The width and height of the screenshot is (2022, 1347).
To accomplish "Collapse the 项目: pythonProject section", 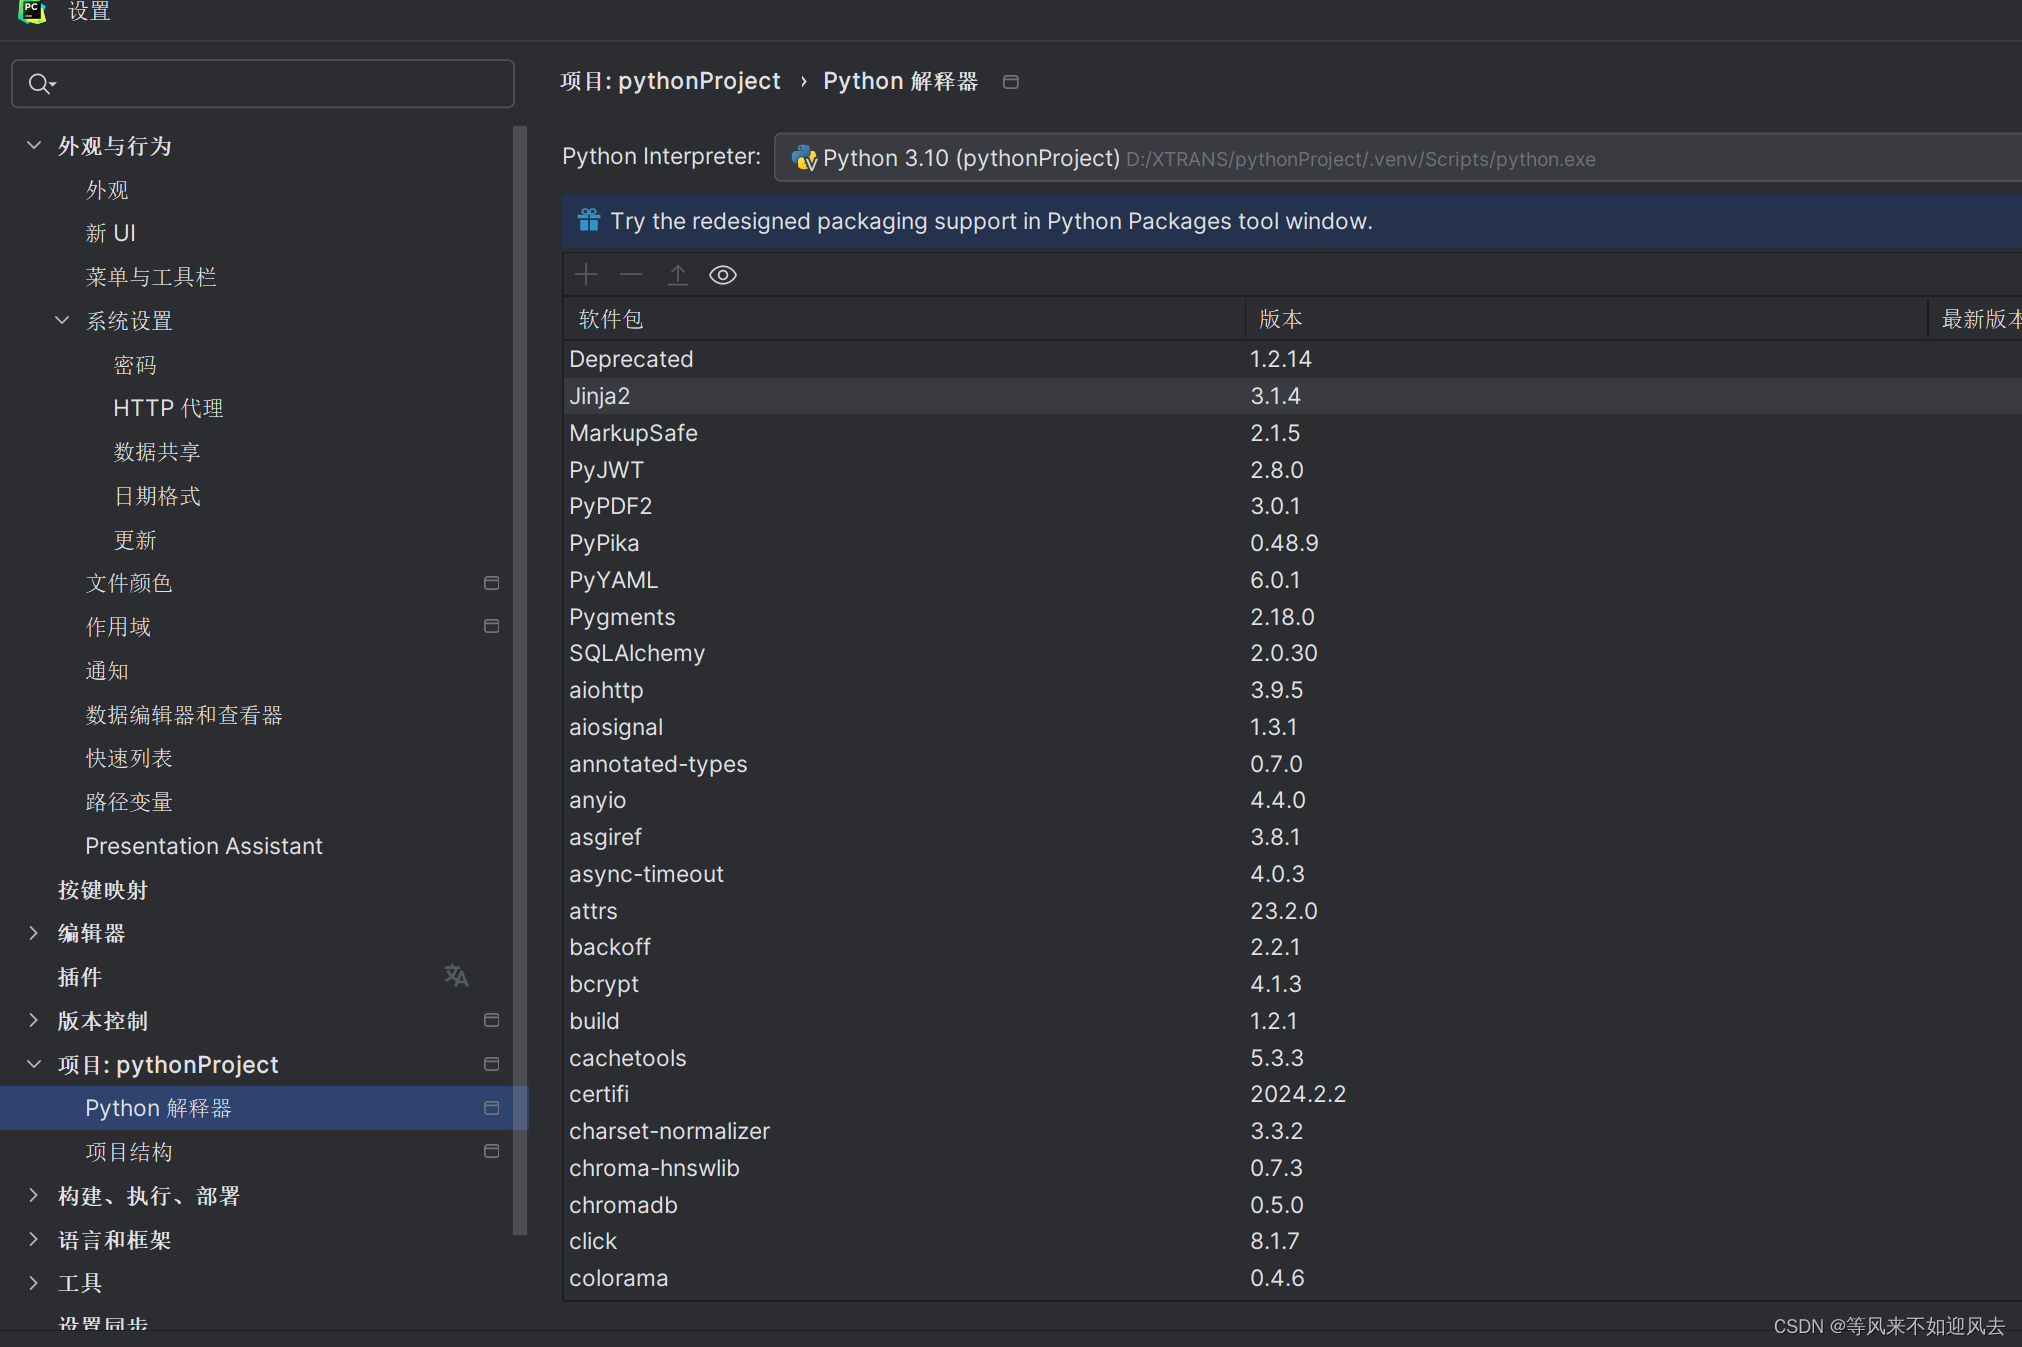I will (x=34, y=1064).
